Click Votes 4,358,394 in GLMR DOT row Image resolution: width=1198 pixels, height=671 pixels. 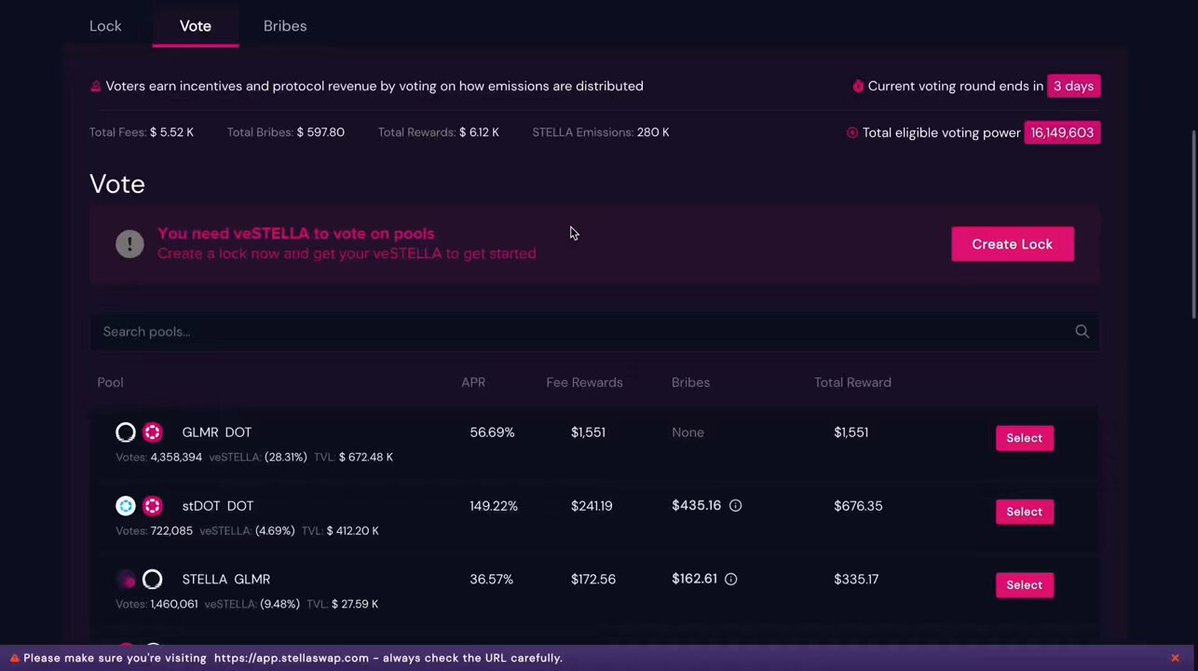[x=159, y=457]
